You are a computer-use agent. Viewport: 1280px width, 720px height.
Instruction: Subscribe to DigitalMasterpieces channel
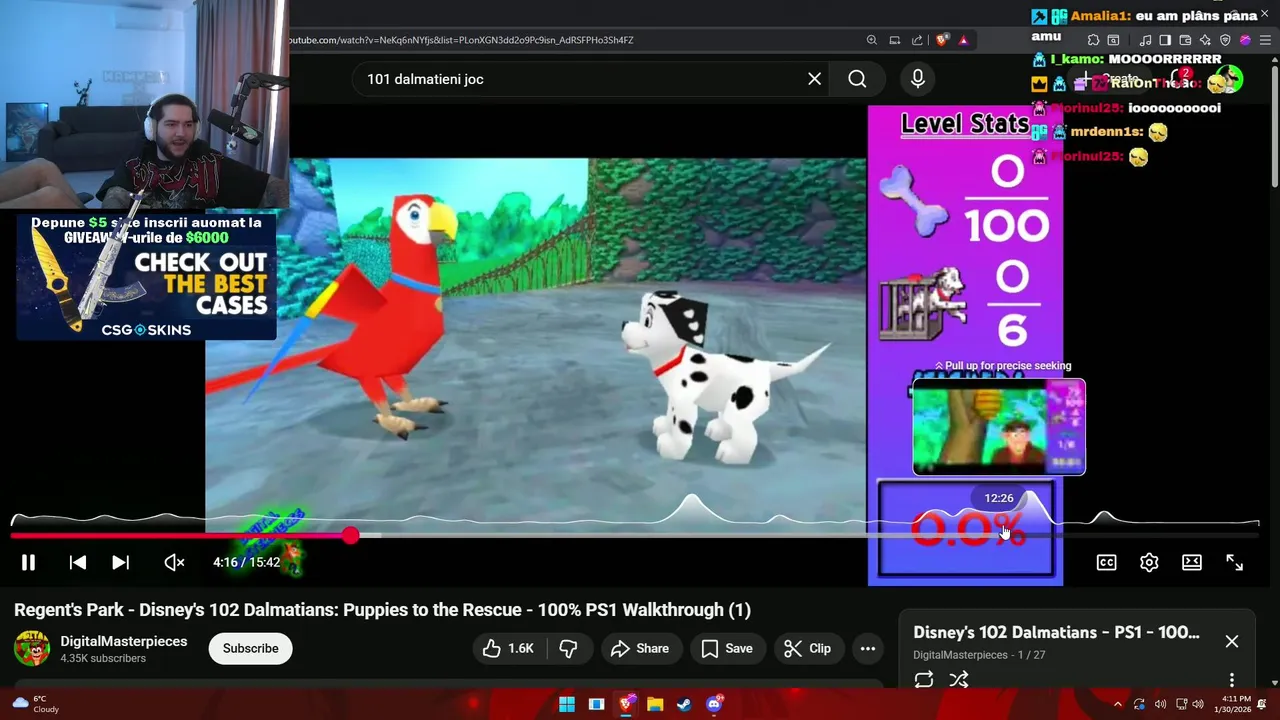[250, 648]
